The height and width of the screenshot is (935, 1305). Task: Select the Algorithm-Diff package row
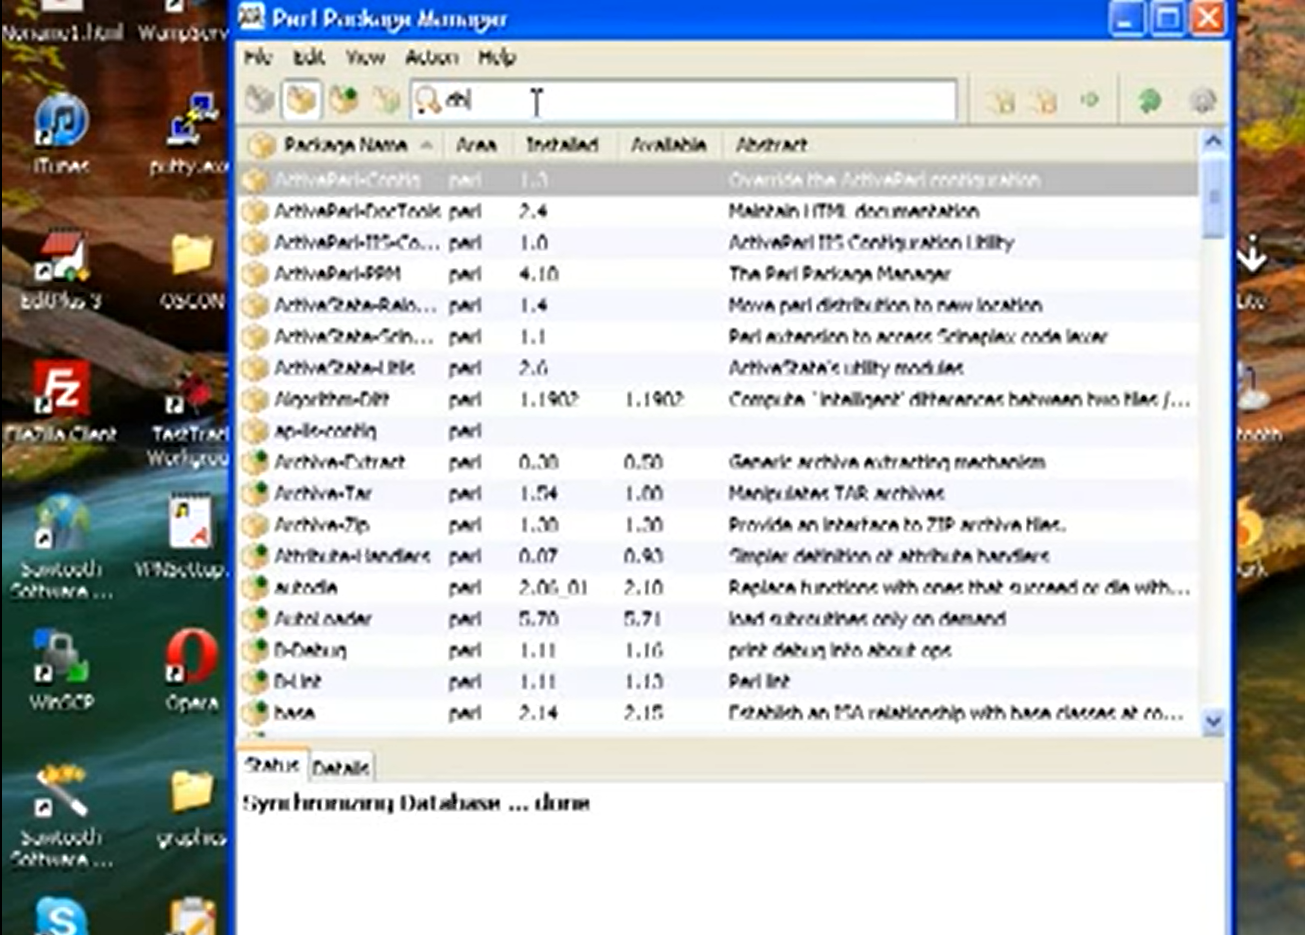(x=718, y=399)
